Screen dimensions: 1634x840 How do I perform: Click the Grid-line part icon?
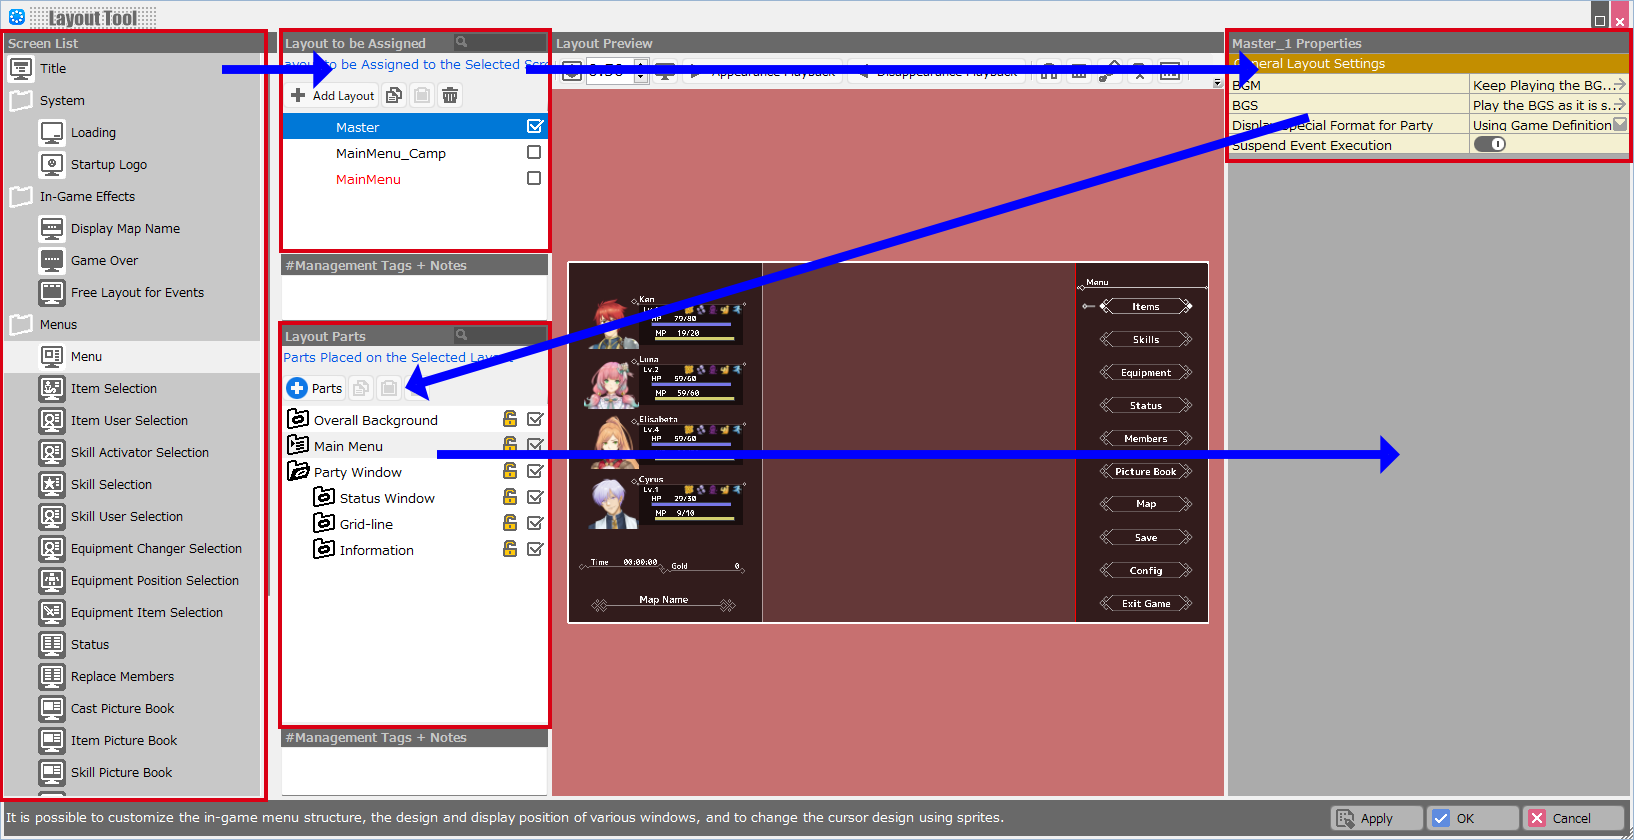coord(323,523)
